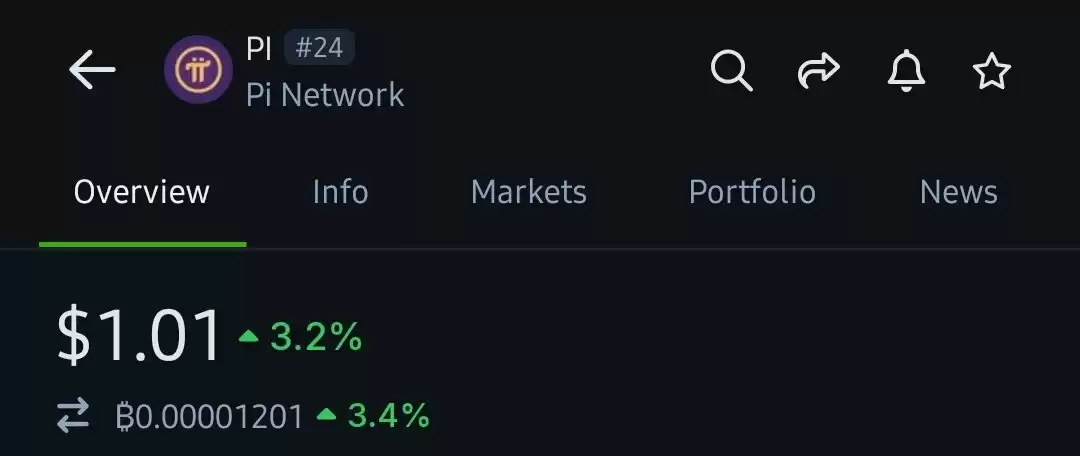Show the News tab
This screenshot has height=456, width=1080.
(959, 192)
